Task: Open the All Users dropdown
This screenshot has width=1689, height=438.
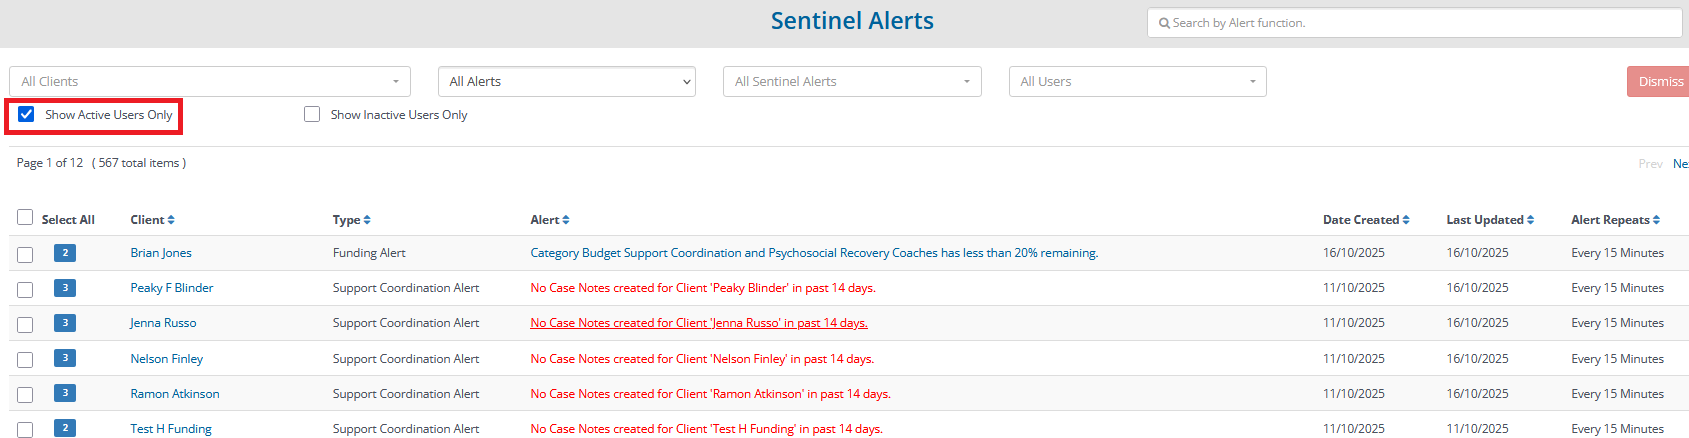Action: tap(1137, 82)
